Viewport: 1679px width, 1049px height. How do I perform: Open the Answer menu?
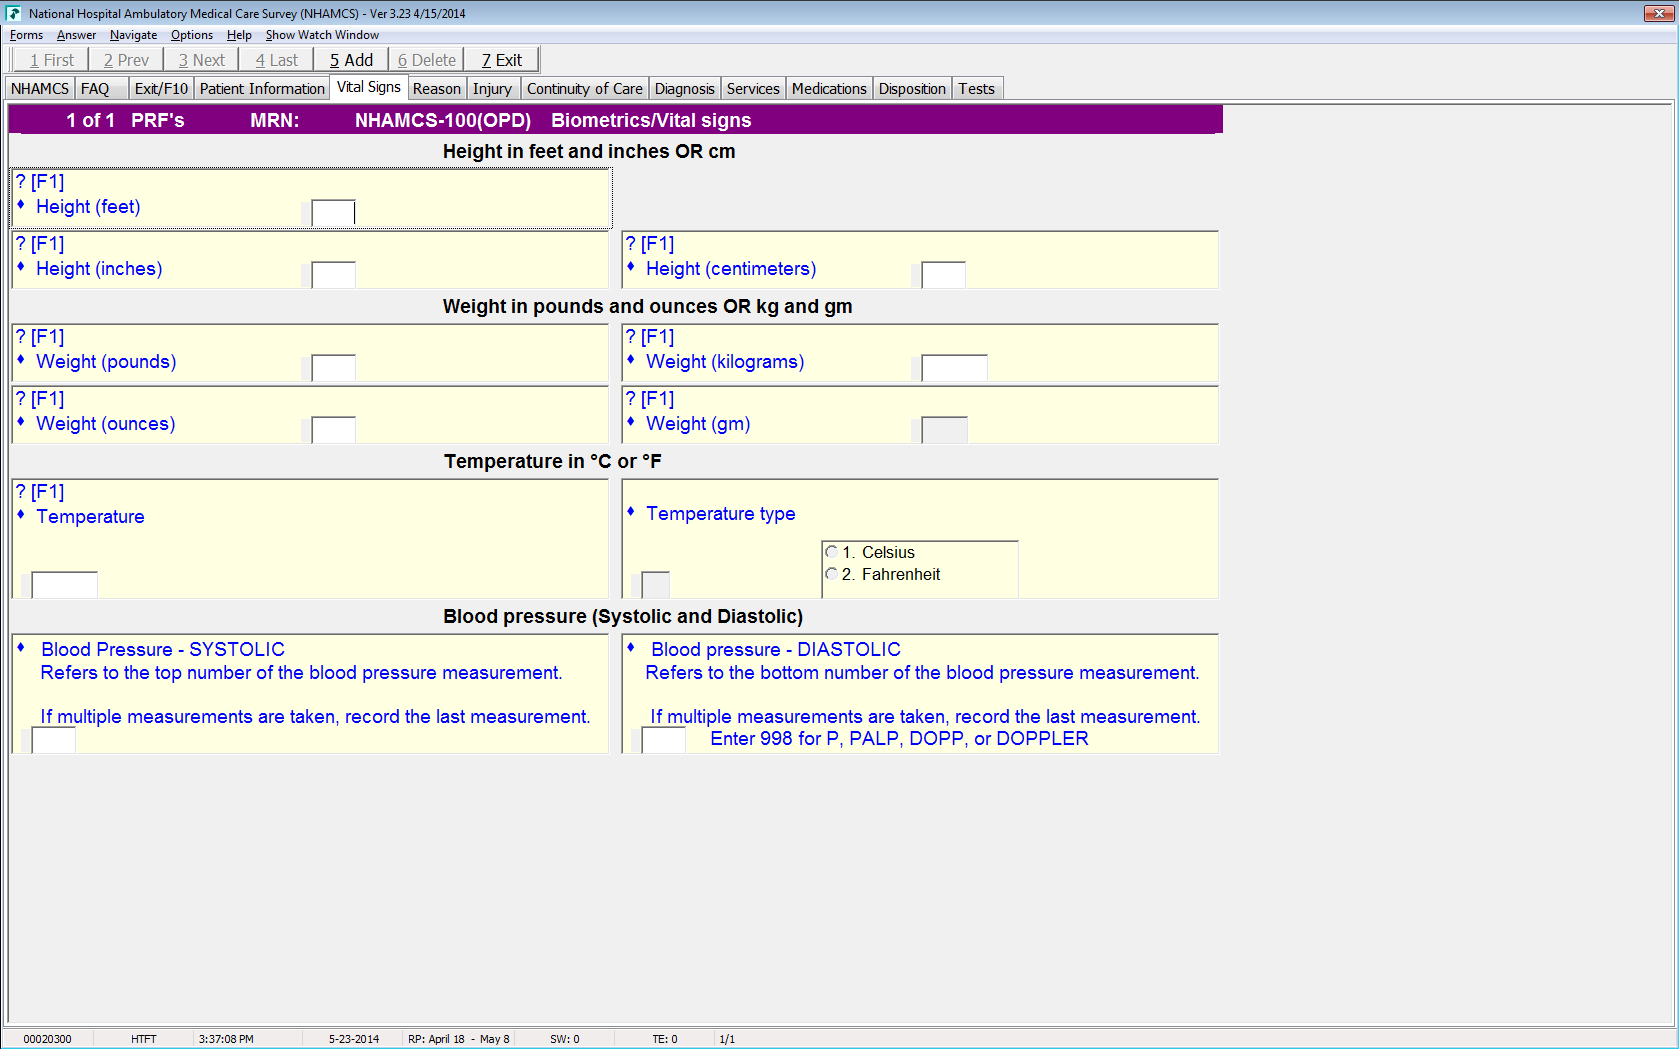(76, 35)
